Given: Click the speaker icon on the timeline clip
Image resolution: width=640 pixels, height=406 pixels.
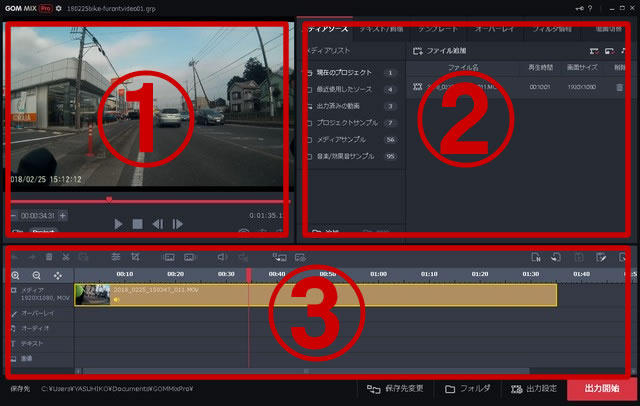Looking at the screenshot, I should point(117,300).
